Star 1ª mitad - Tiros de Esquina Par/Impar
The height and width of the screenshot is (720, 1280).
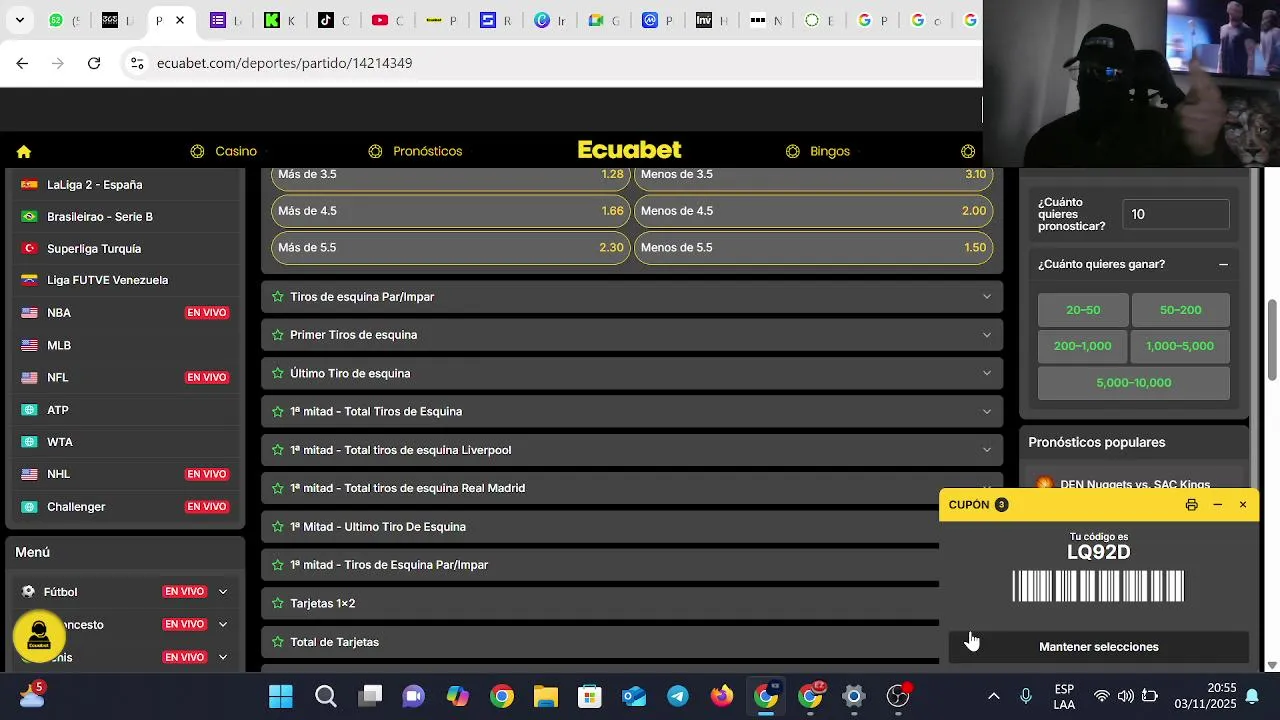(x=278, y=565)
